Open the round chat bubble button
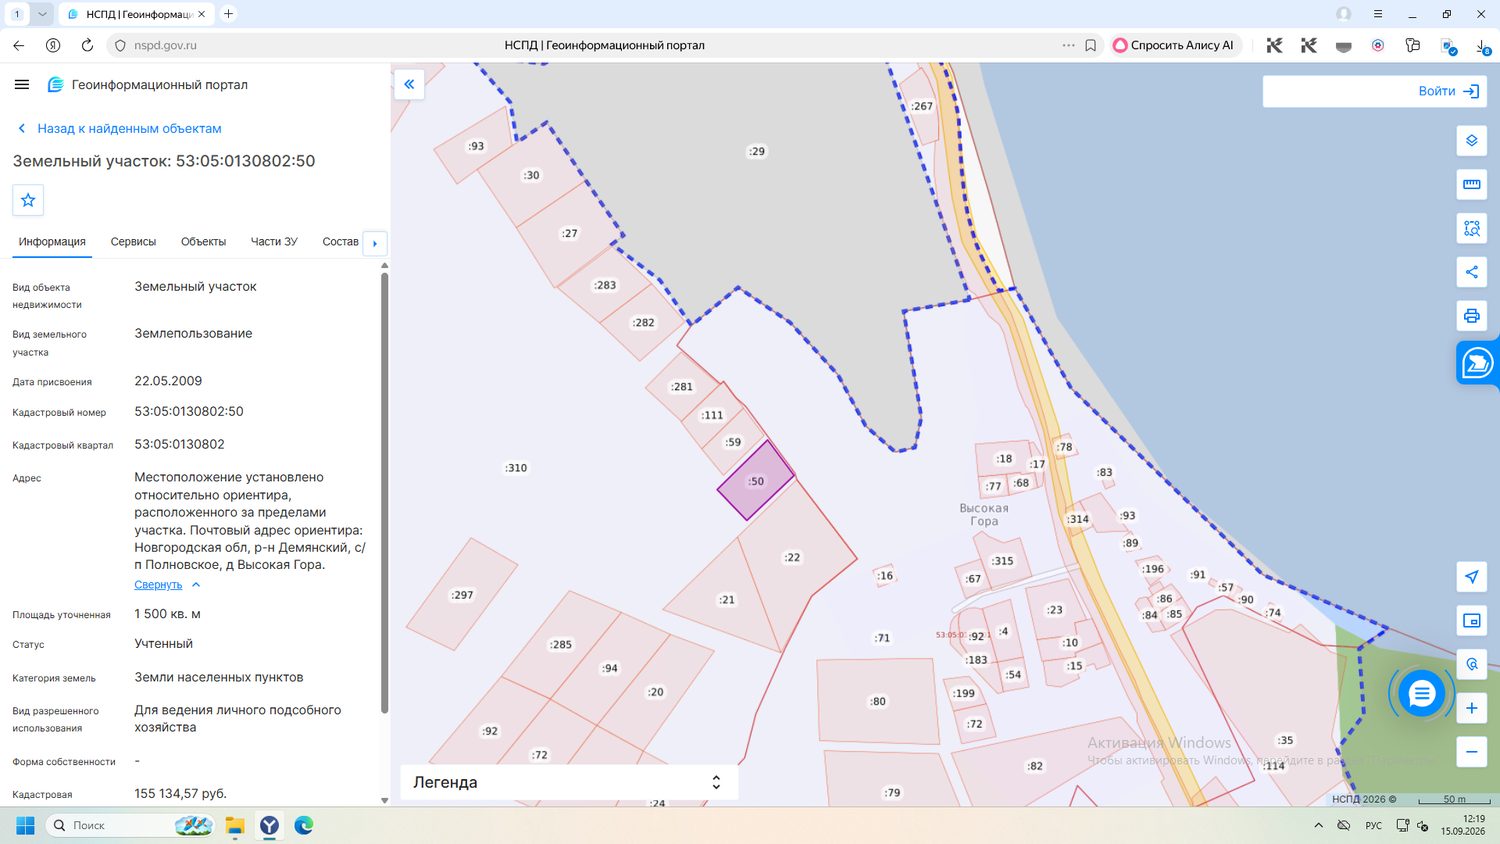The width and height of the screenshot is (1500, 844). coord(1421,694)
